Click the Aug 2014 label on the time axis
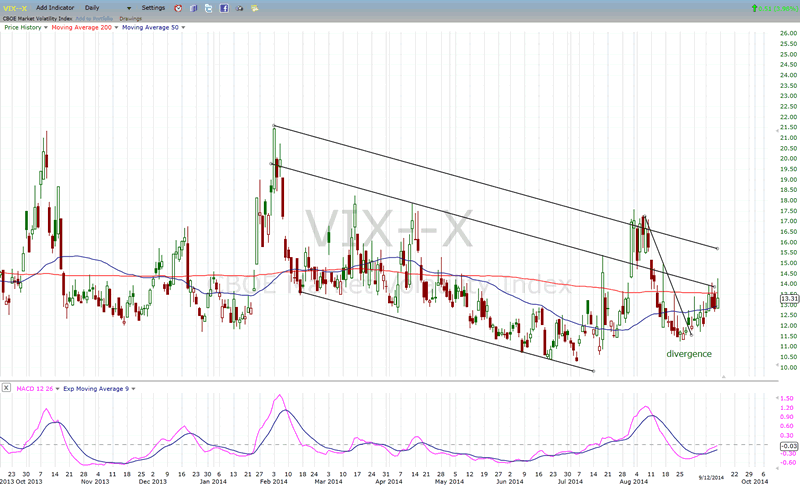 pyautogui.click(x=633, y=481)
